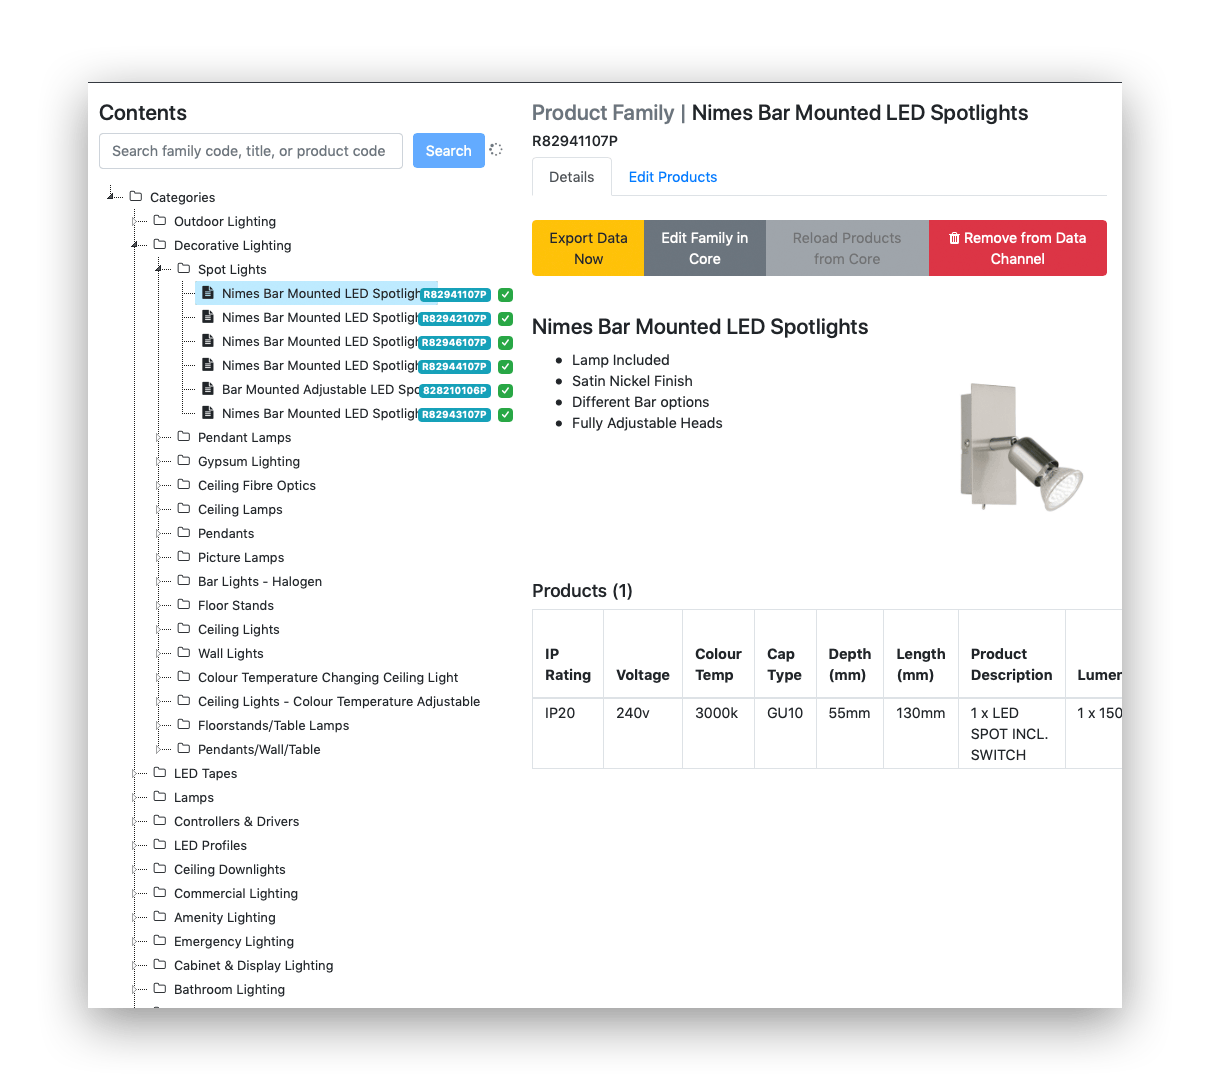Click the Wall Lights folder icon

(184, 652)
